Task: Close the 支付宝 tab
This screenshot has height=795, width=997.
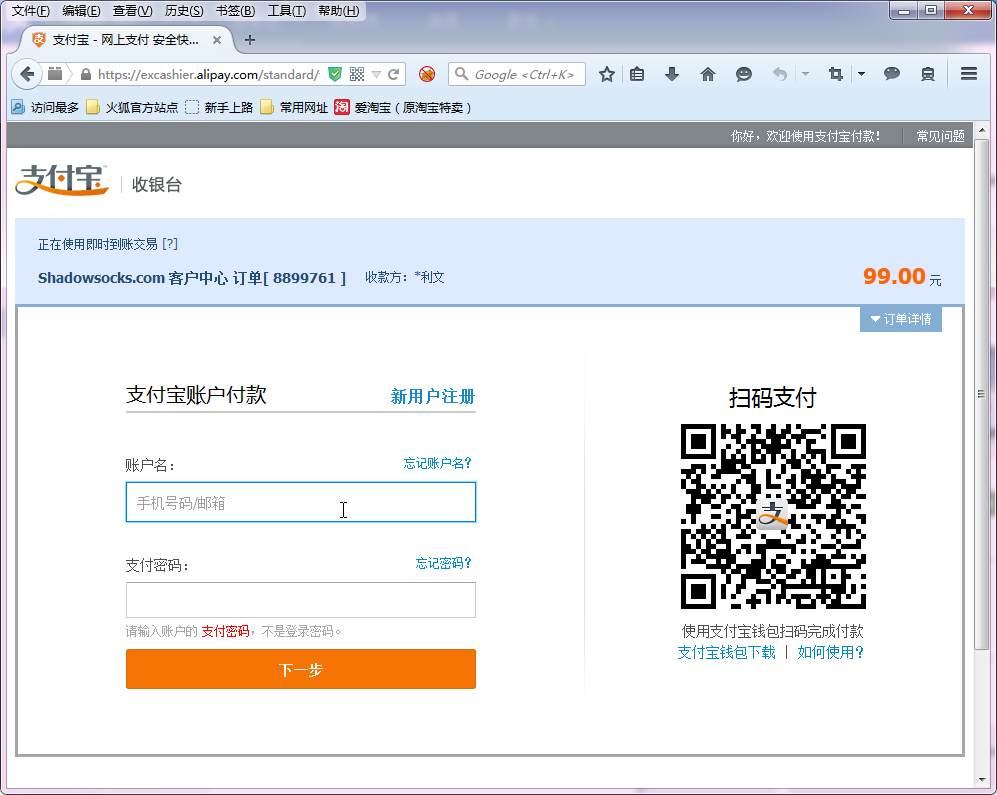Action: [217, 40]
